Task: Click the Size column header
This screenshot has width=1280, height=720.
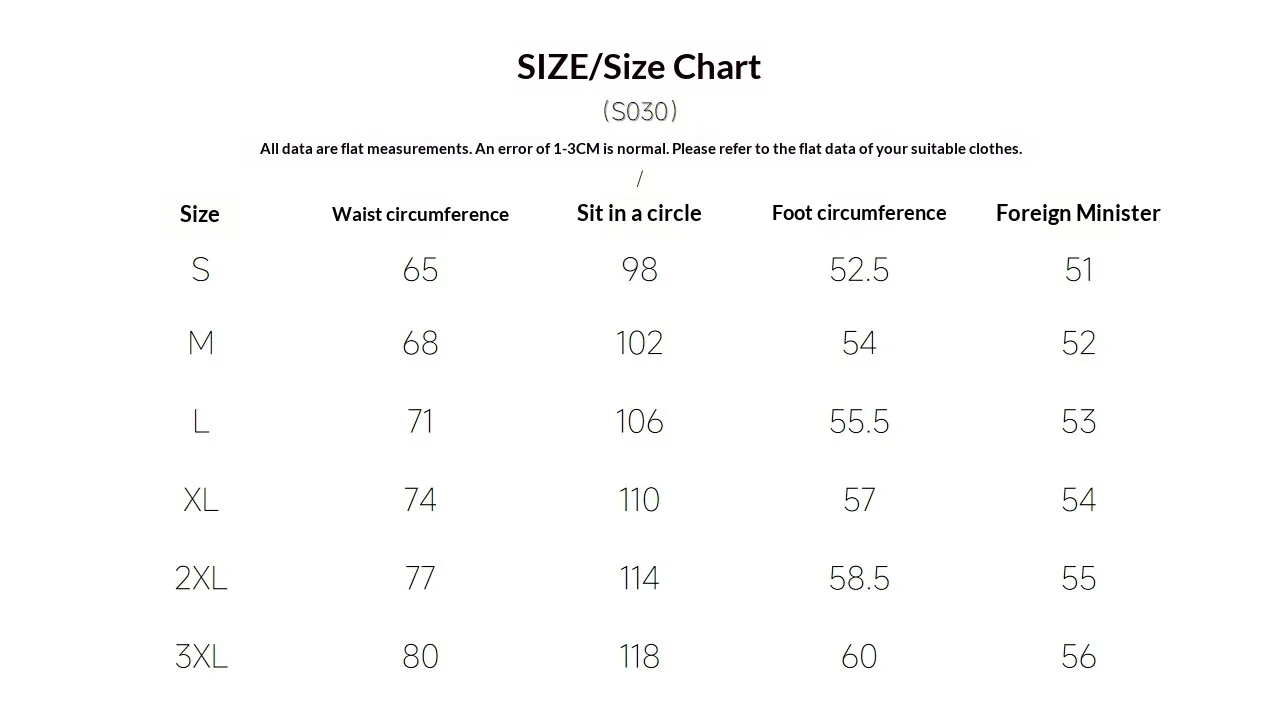Action: 200,214
